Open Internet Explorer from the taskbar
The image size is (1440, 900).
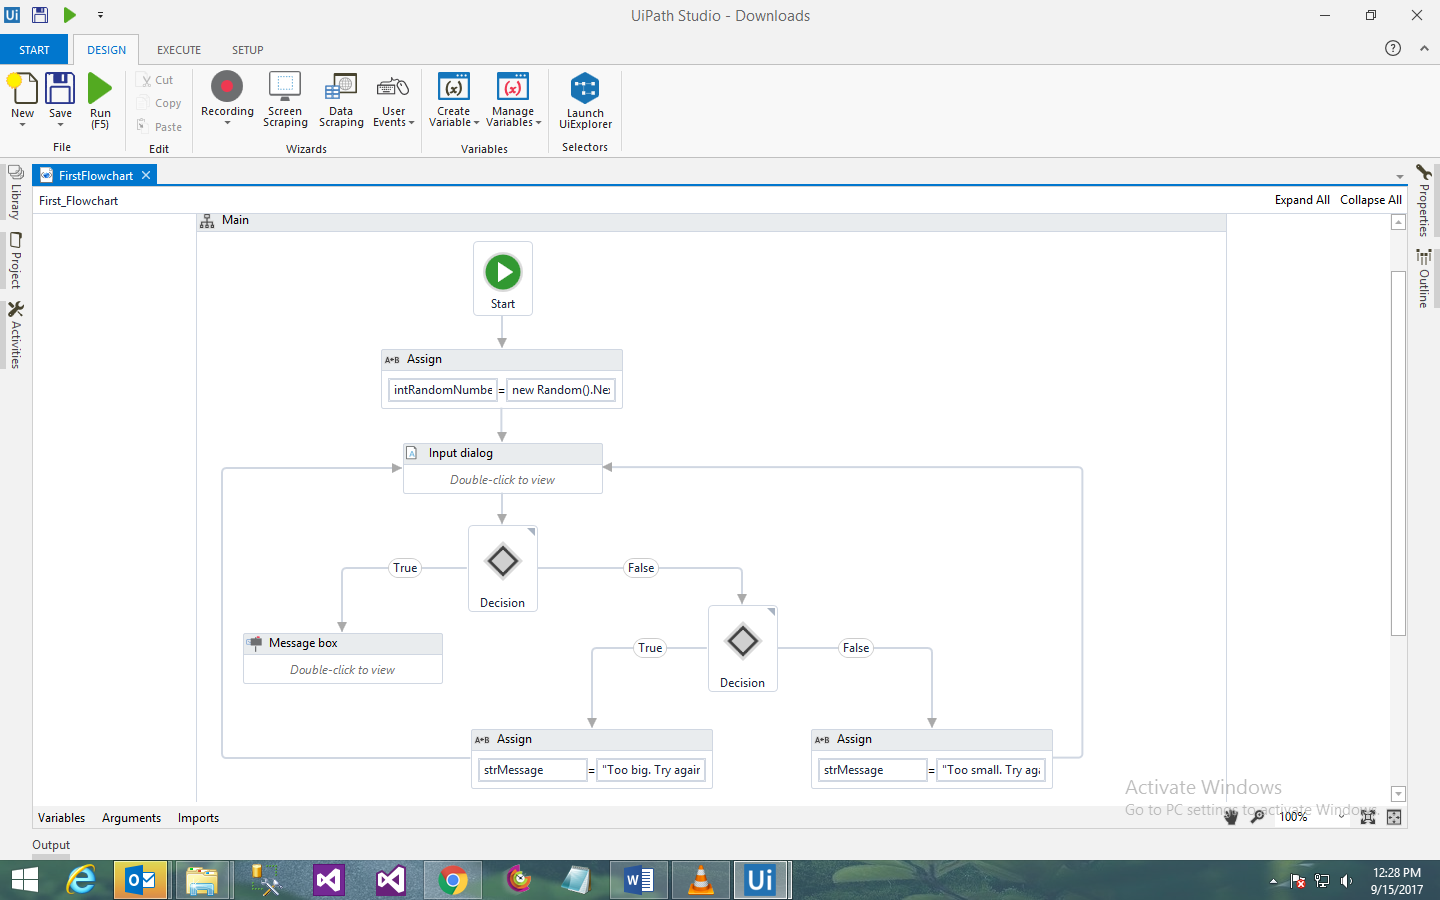pos(80,880)
